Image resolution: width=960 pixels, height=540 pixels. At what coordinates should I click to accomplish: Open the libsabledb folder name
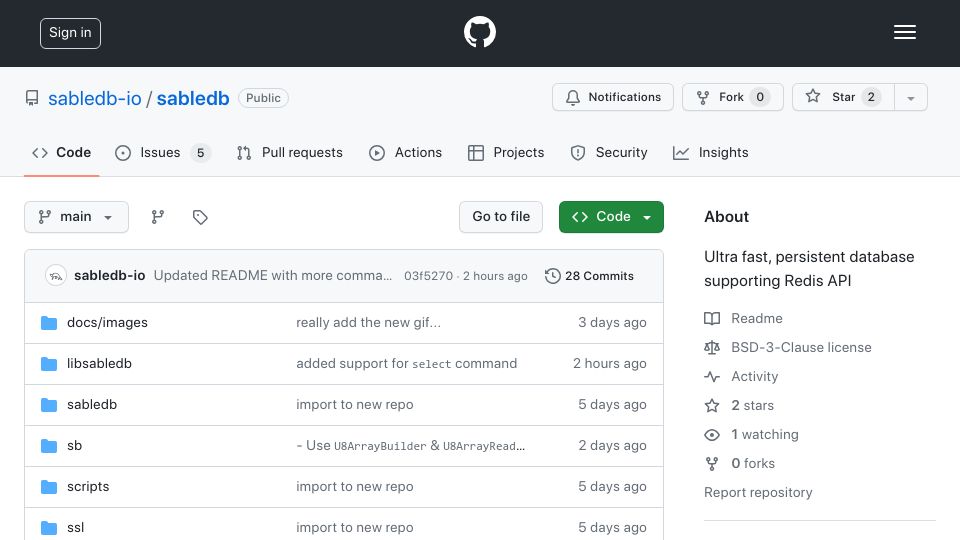99,364
